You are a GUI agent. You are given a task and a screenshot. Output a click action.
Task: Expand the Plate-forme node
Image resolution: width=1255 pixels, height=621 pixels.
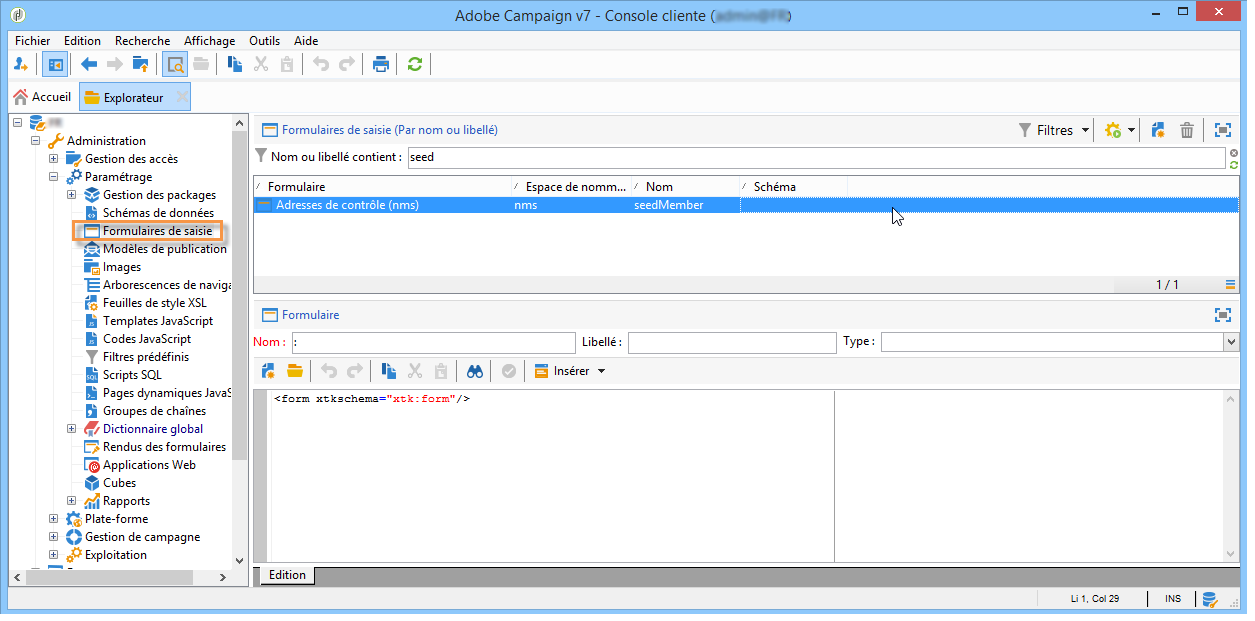point(54,519)
